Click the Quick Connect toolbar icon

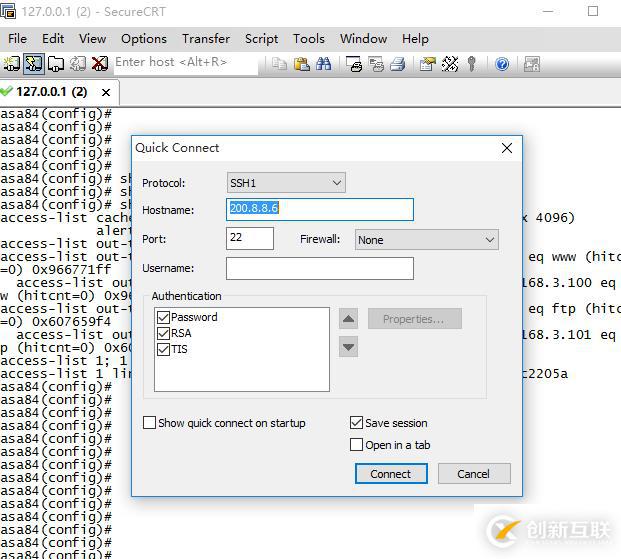click(x=33, y=63)
